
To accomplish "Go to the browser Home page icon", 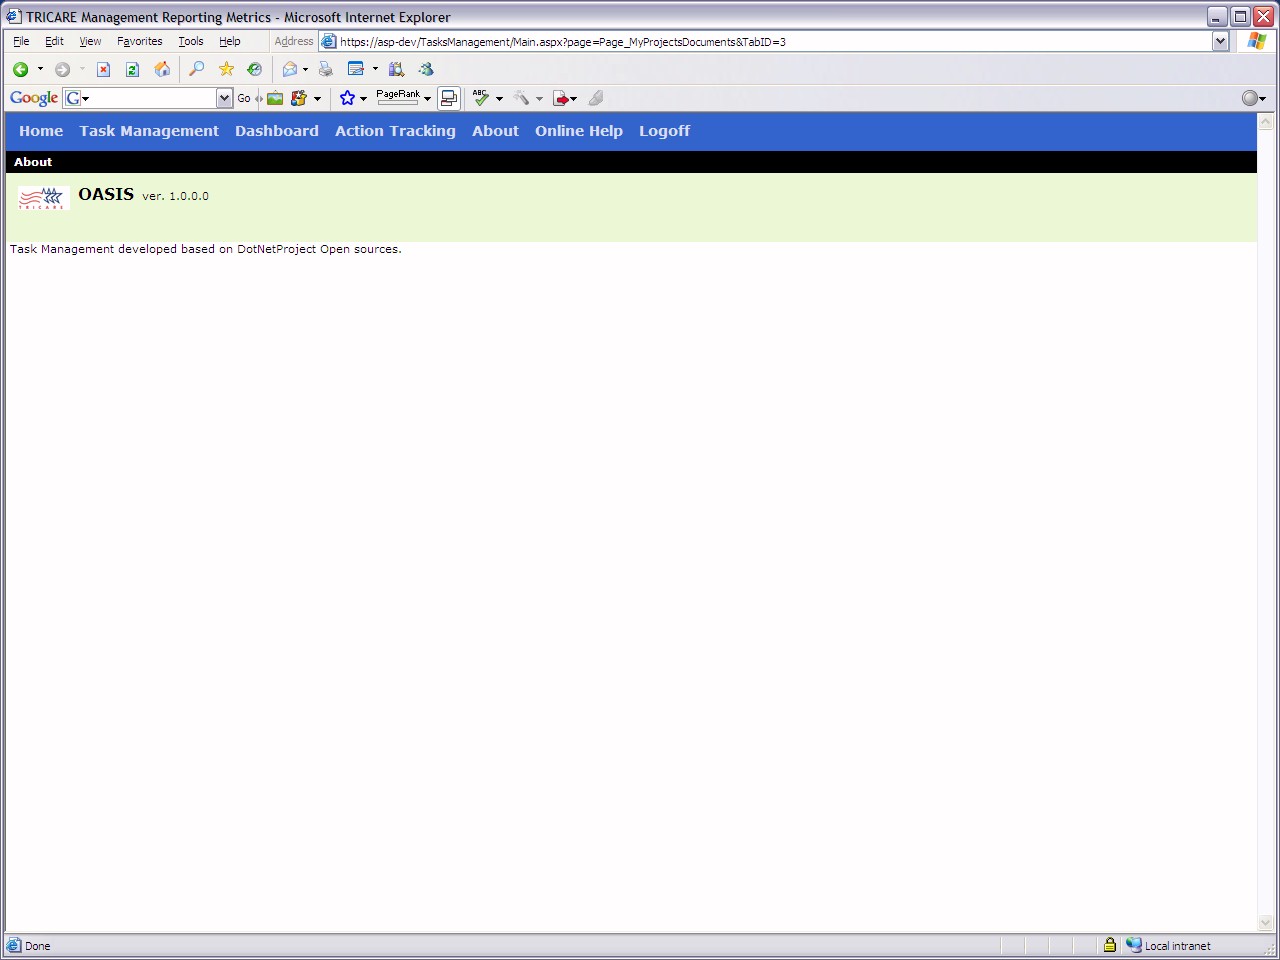I will click(x=162, y=69).
